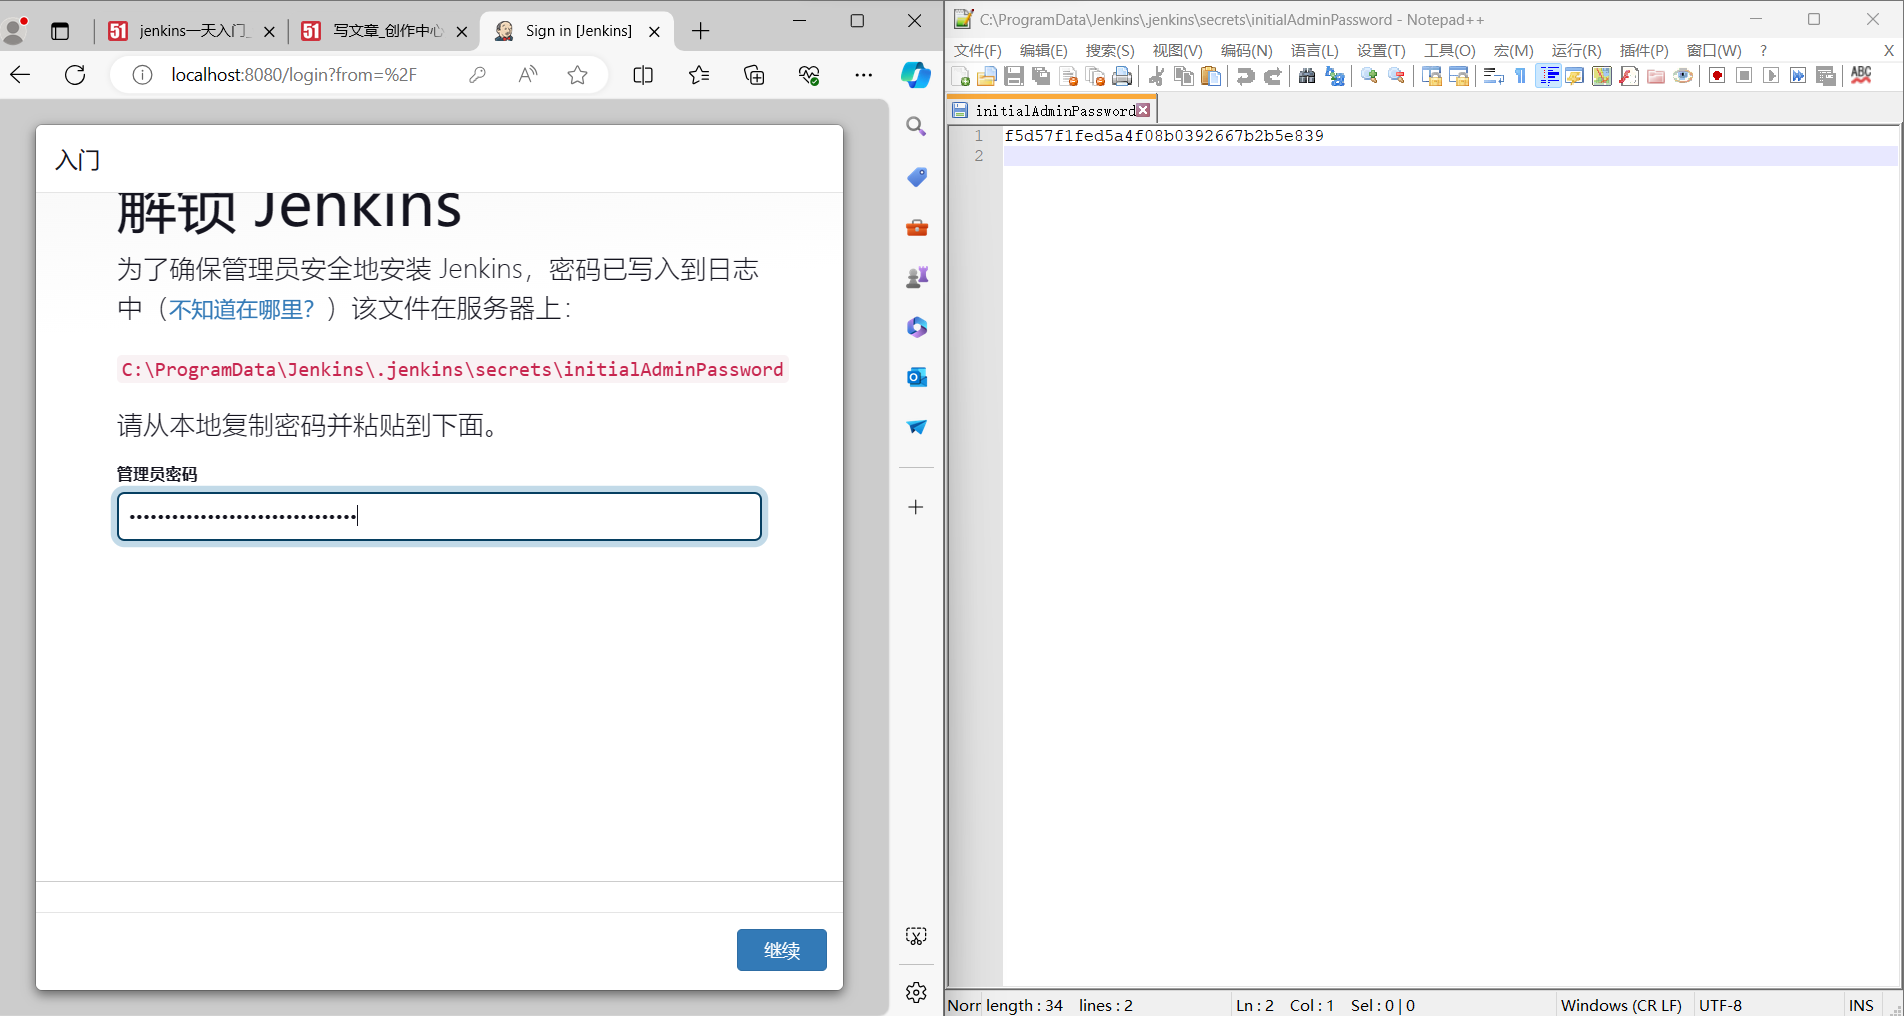Viewport: 1904px width, 1016px height.
Task: Click the browser Back arrow
Action: click(x=20, y=75)
